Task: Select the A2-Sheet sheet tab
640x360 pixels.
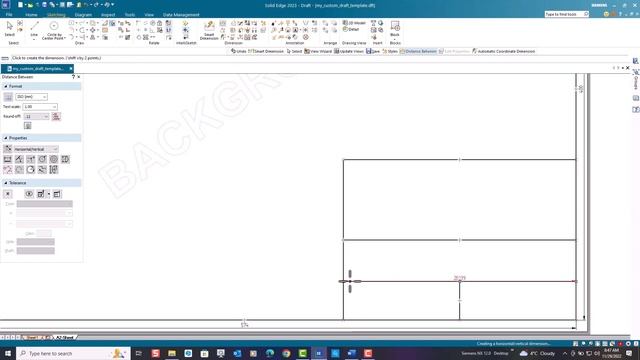Action: coord(64,338)
